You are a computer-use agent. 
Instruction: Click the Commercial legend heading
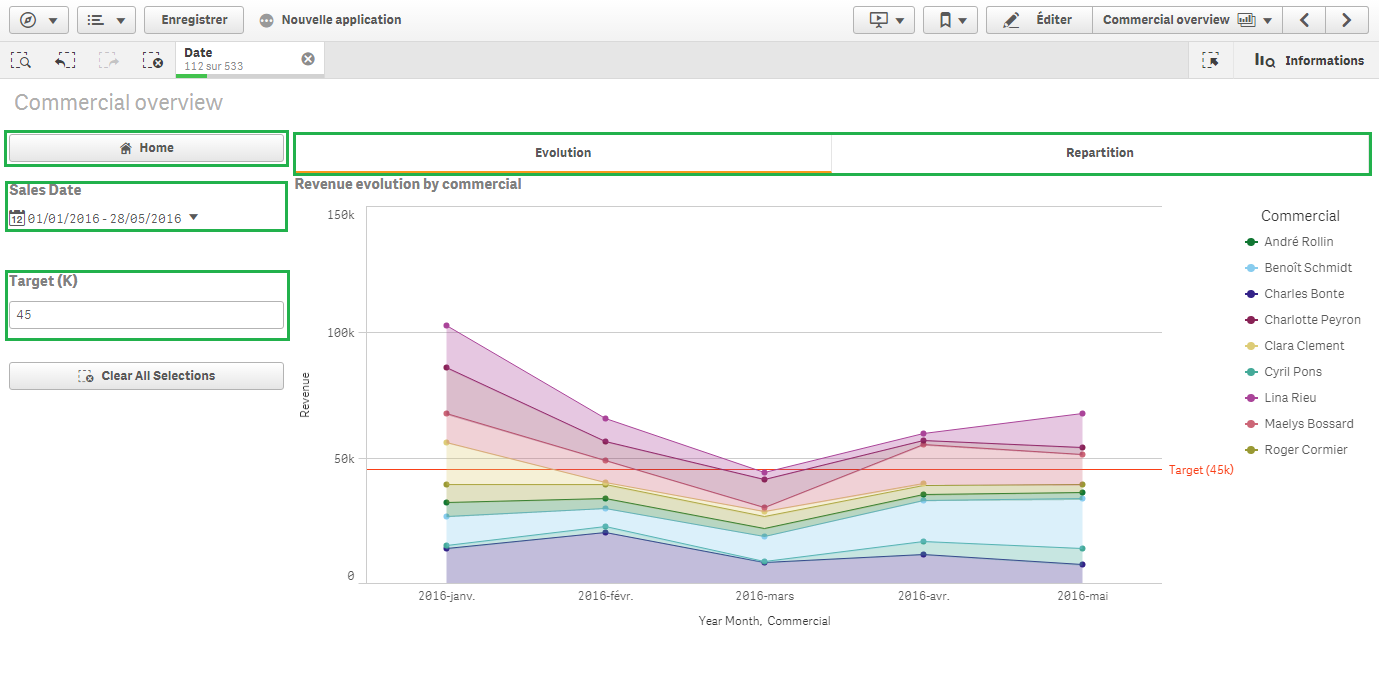(1300, 216)
